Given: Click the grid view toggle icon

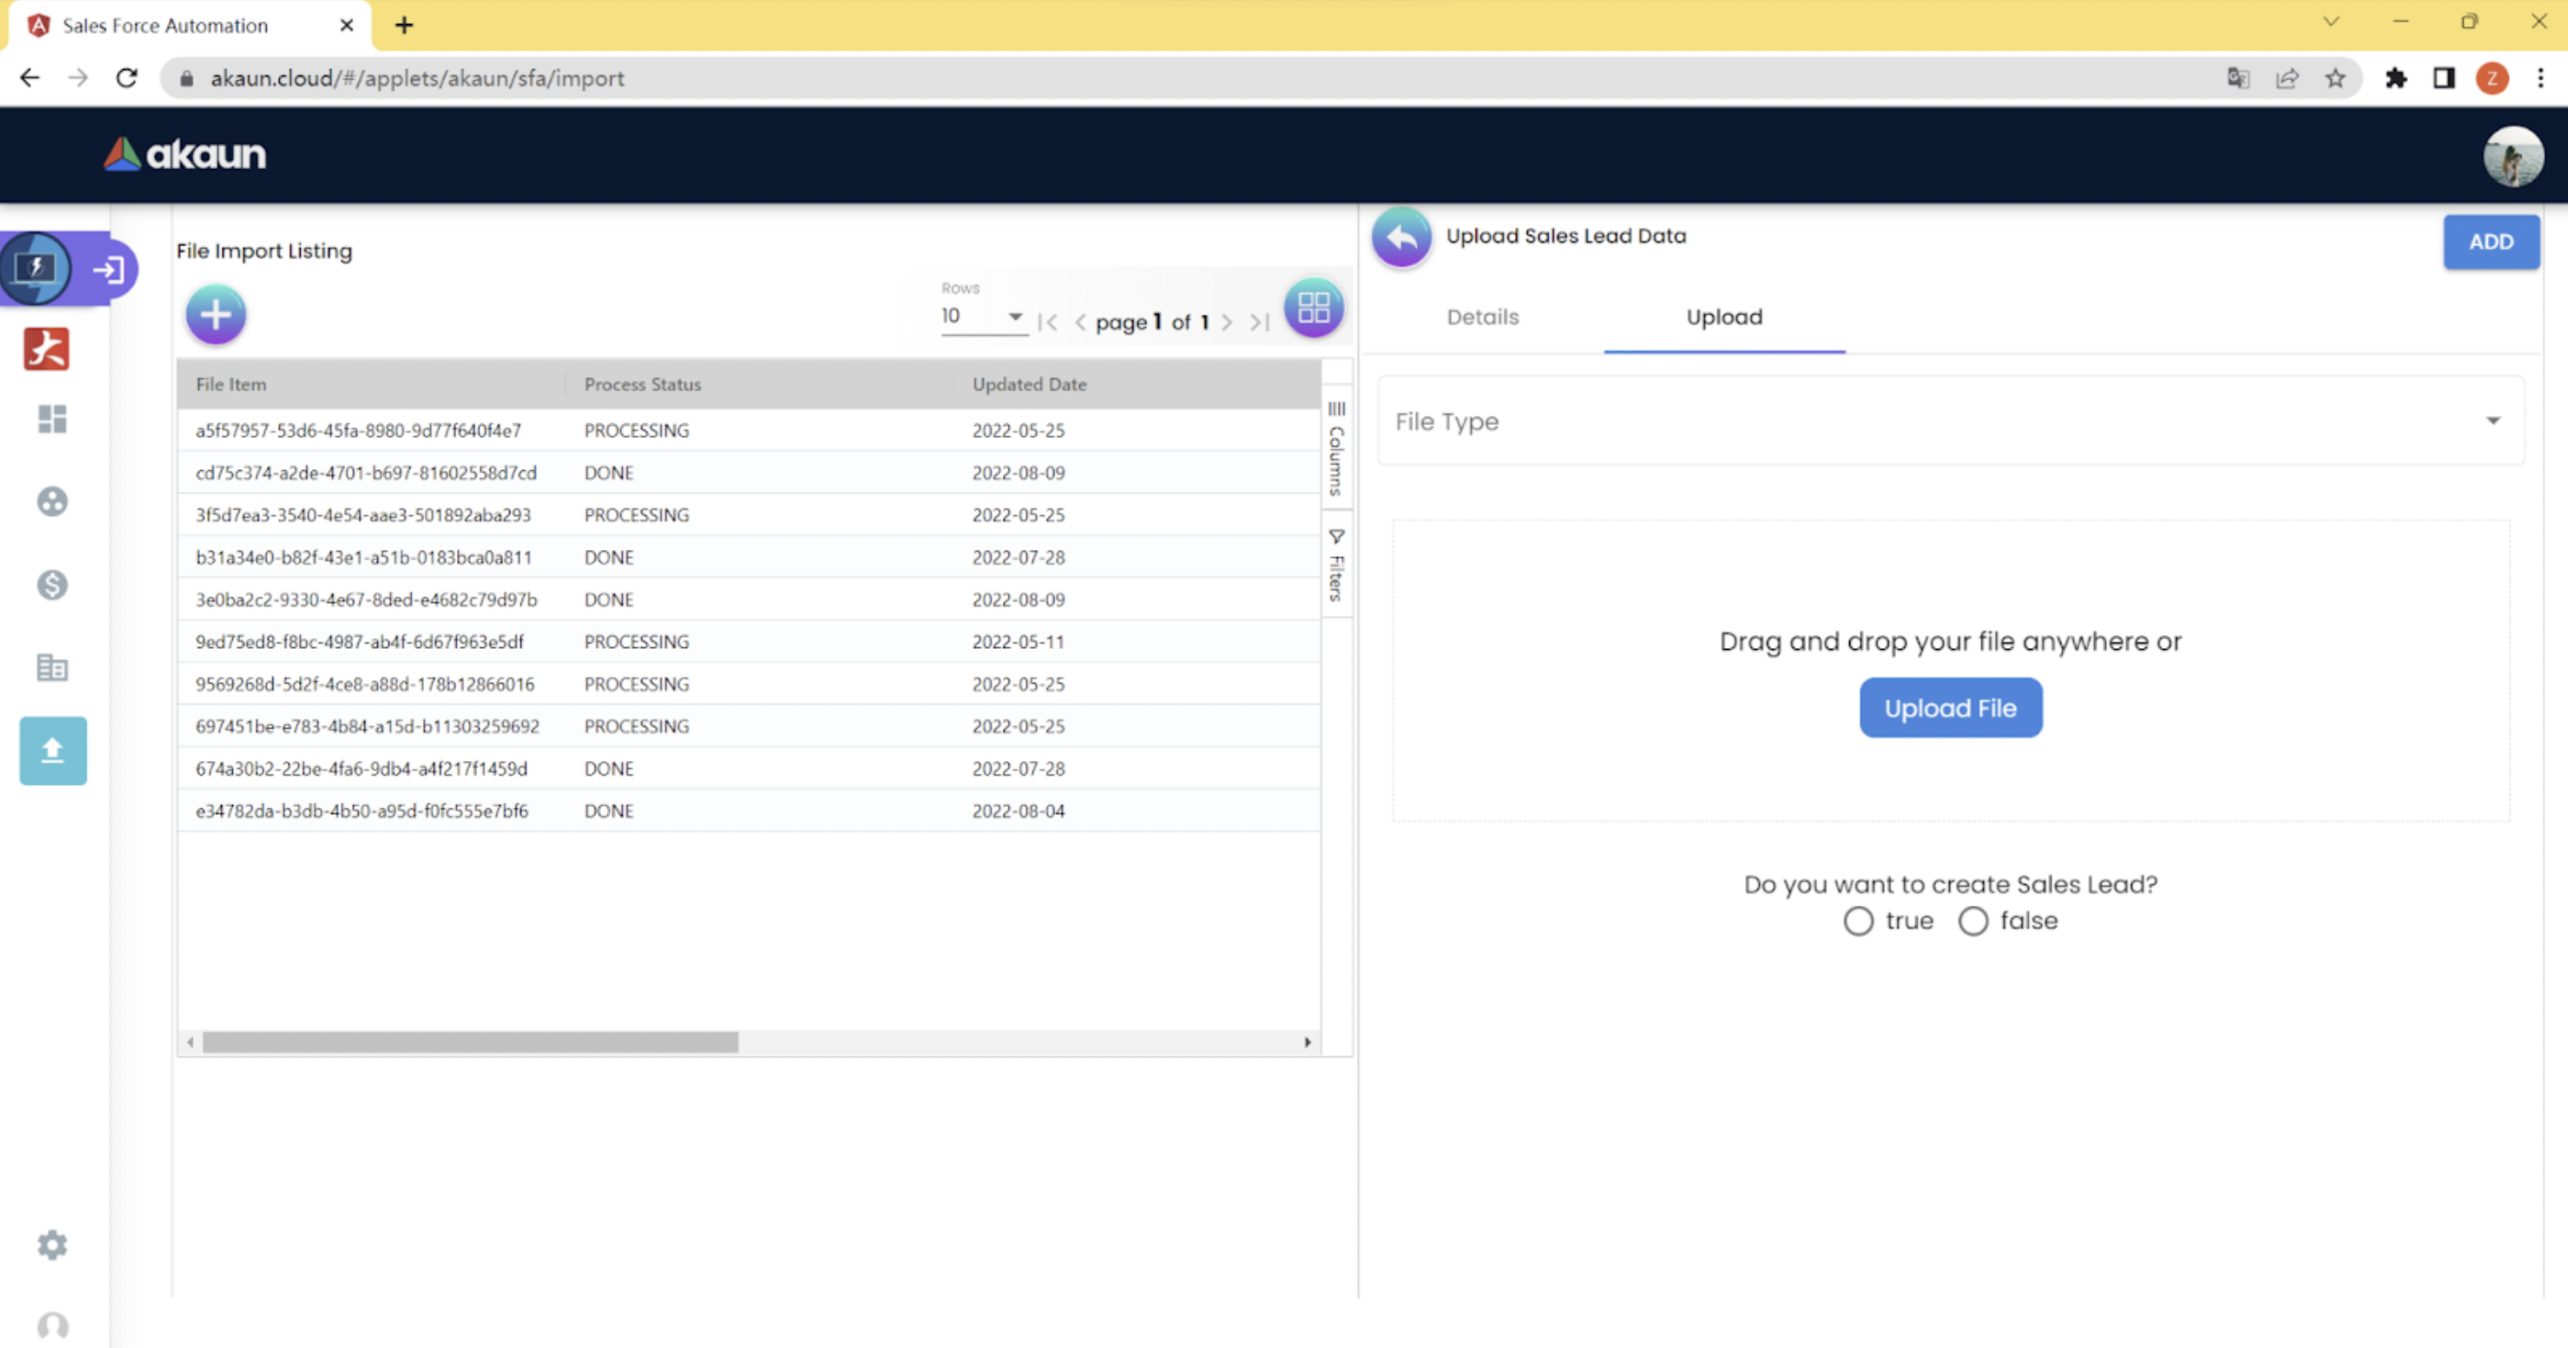Looking at the screenshot, I should coord(1313,308).
